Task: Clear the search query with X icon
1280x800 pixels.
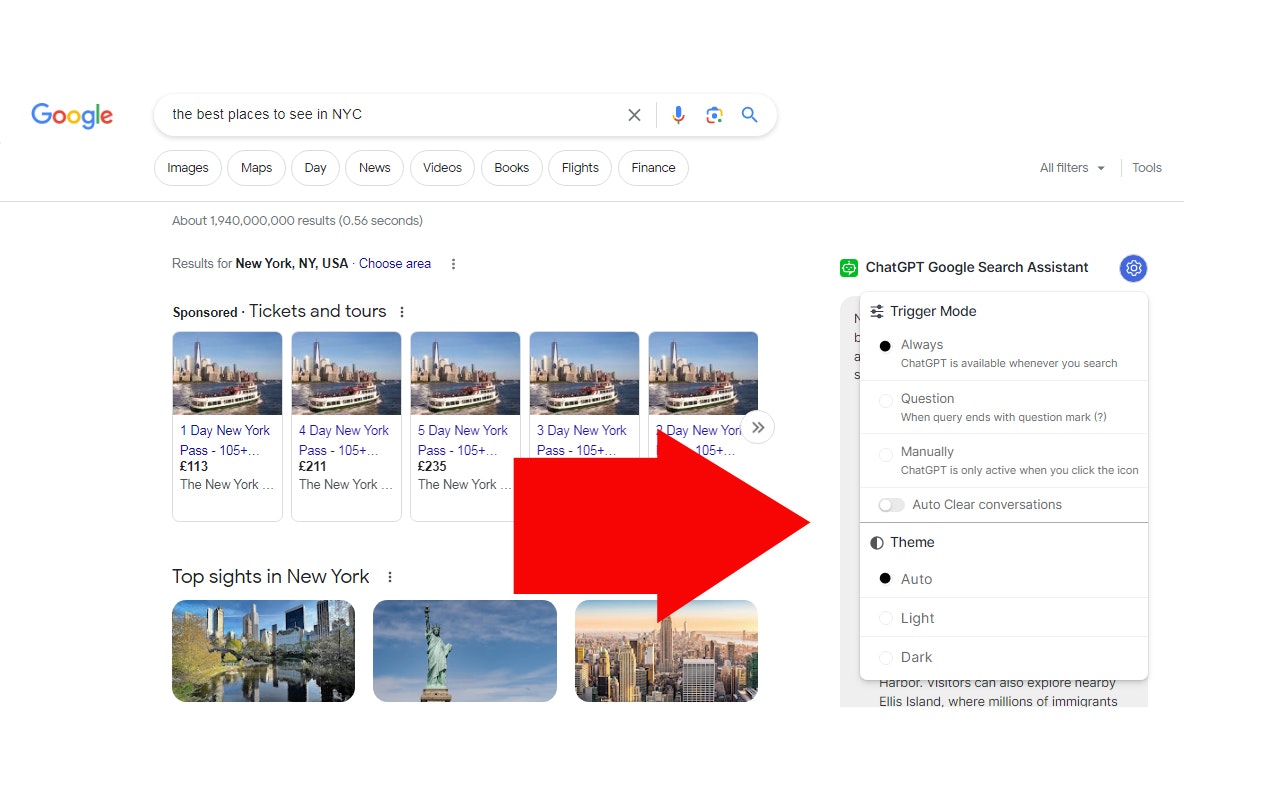Action: tap(634, 115)
